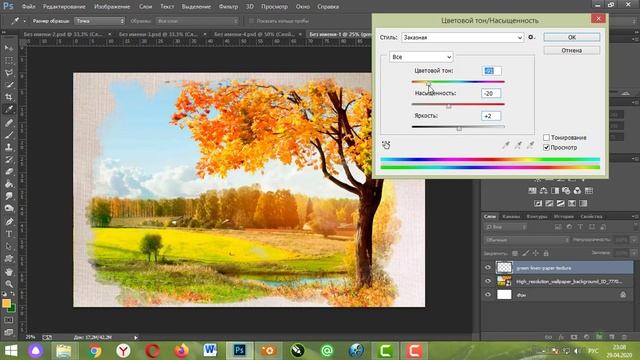Screen dimensions: 640x360
Task: Uncheck the Просмотр preview checkbox
Action: click(x=546, y=147)
